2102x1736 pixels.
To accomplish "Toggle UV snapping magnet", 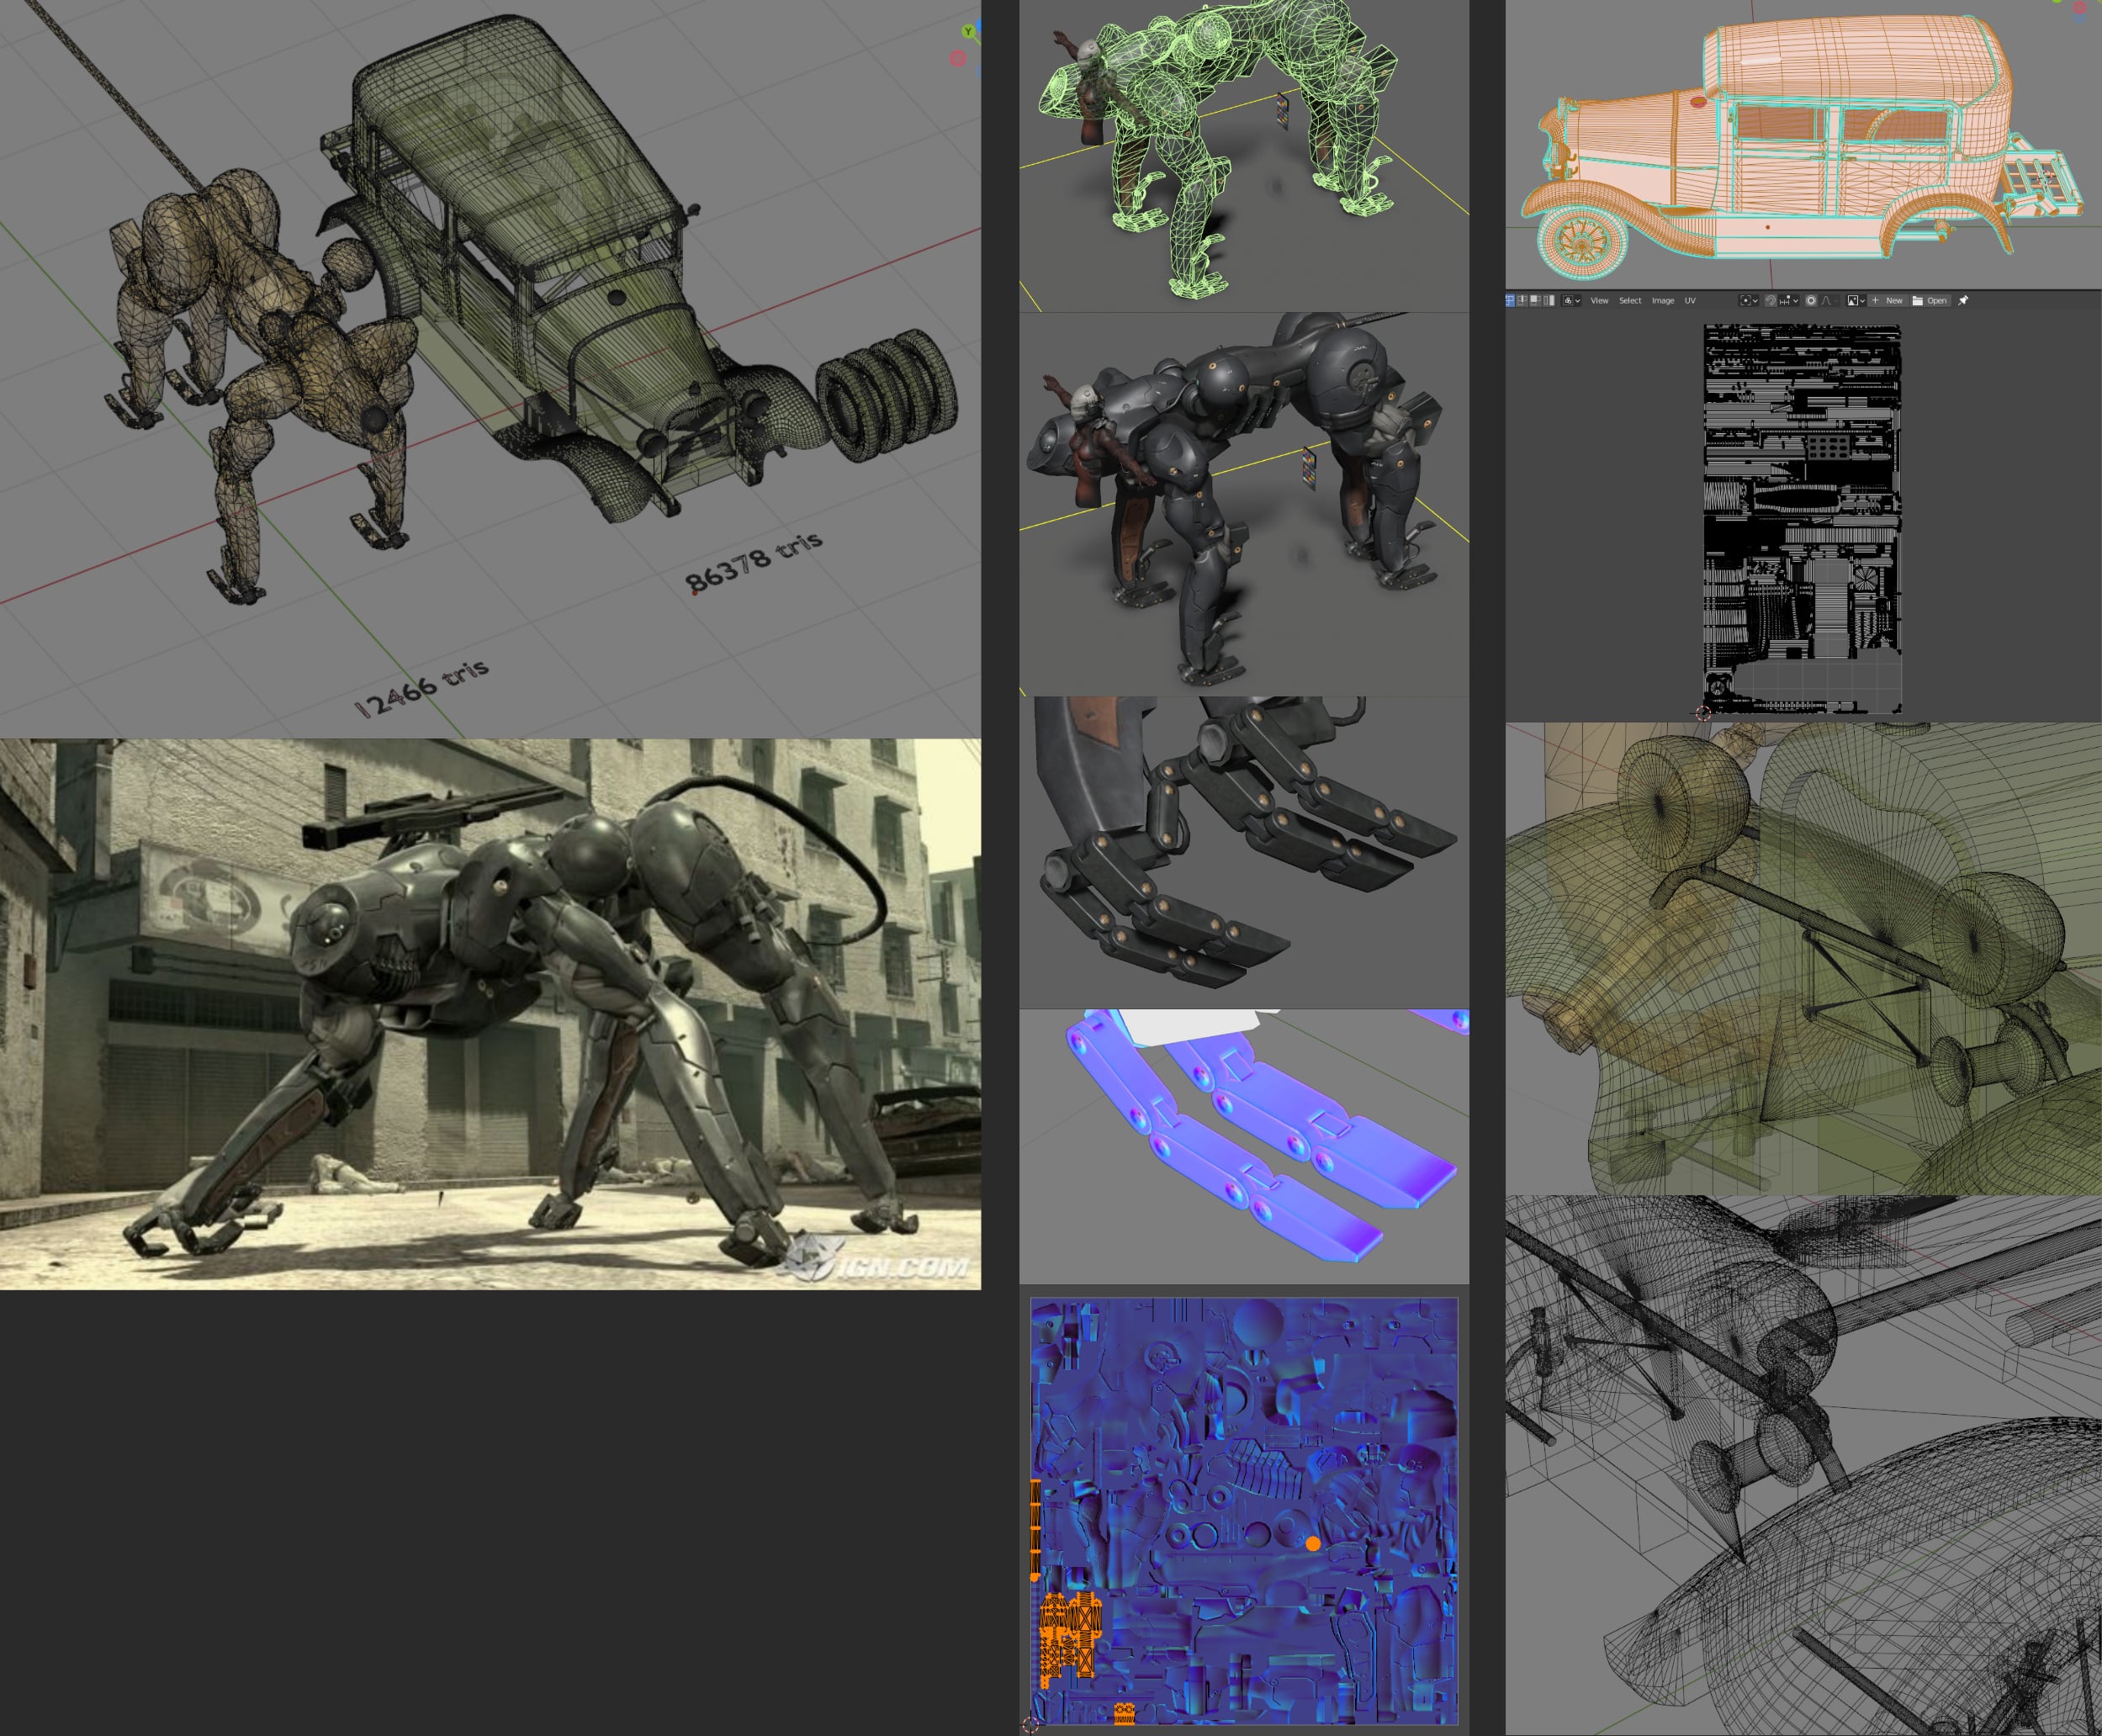I will [1770, 301].
